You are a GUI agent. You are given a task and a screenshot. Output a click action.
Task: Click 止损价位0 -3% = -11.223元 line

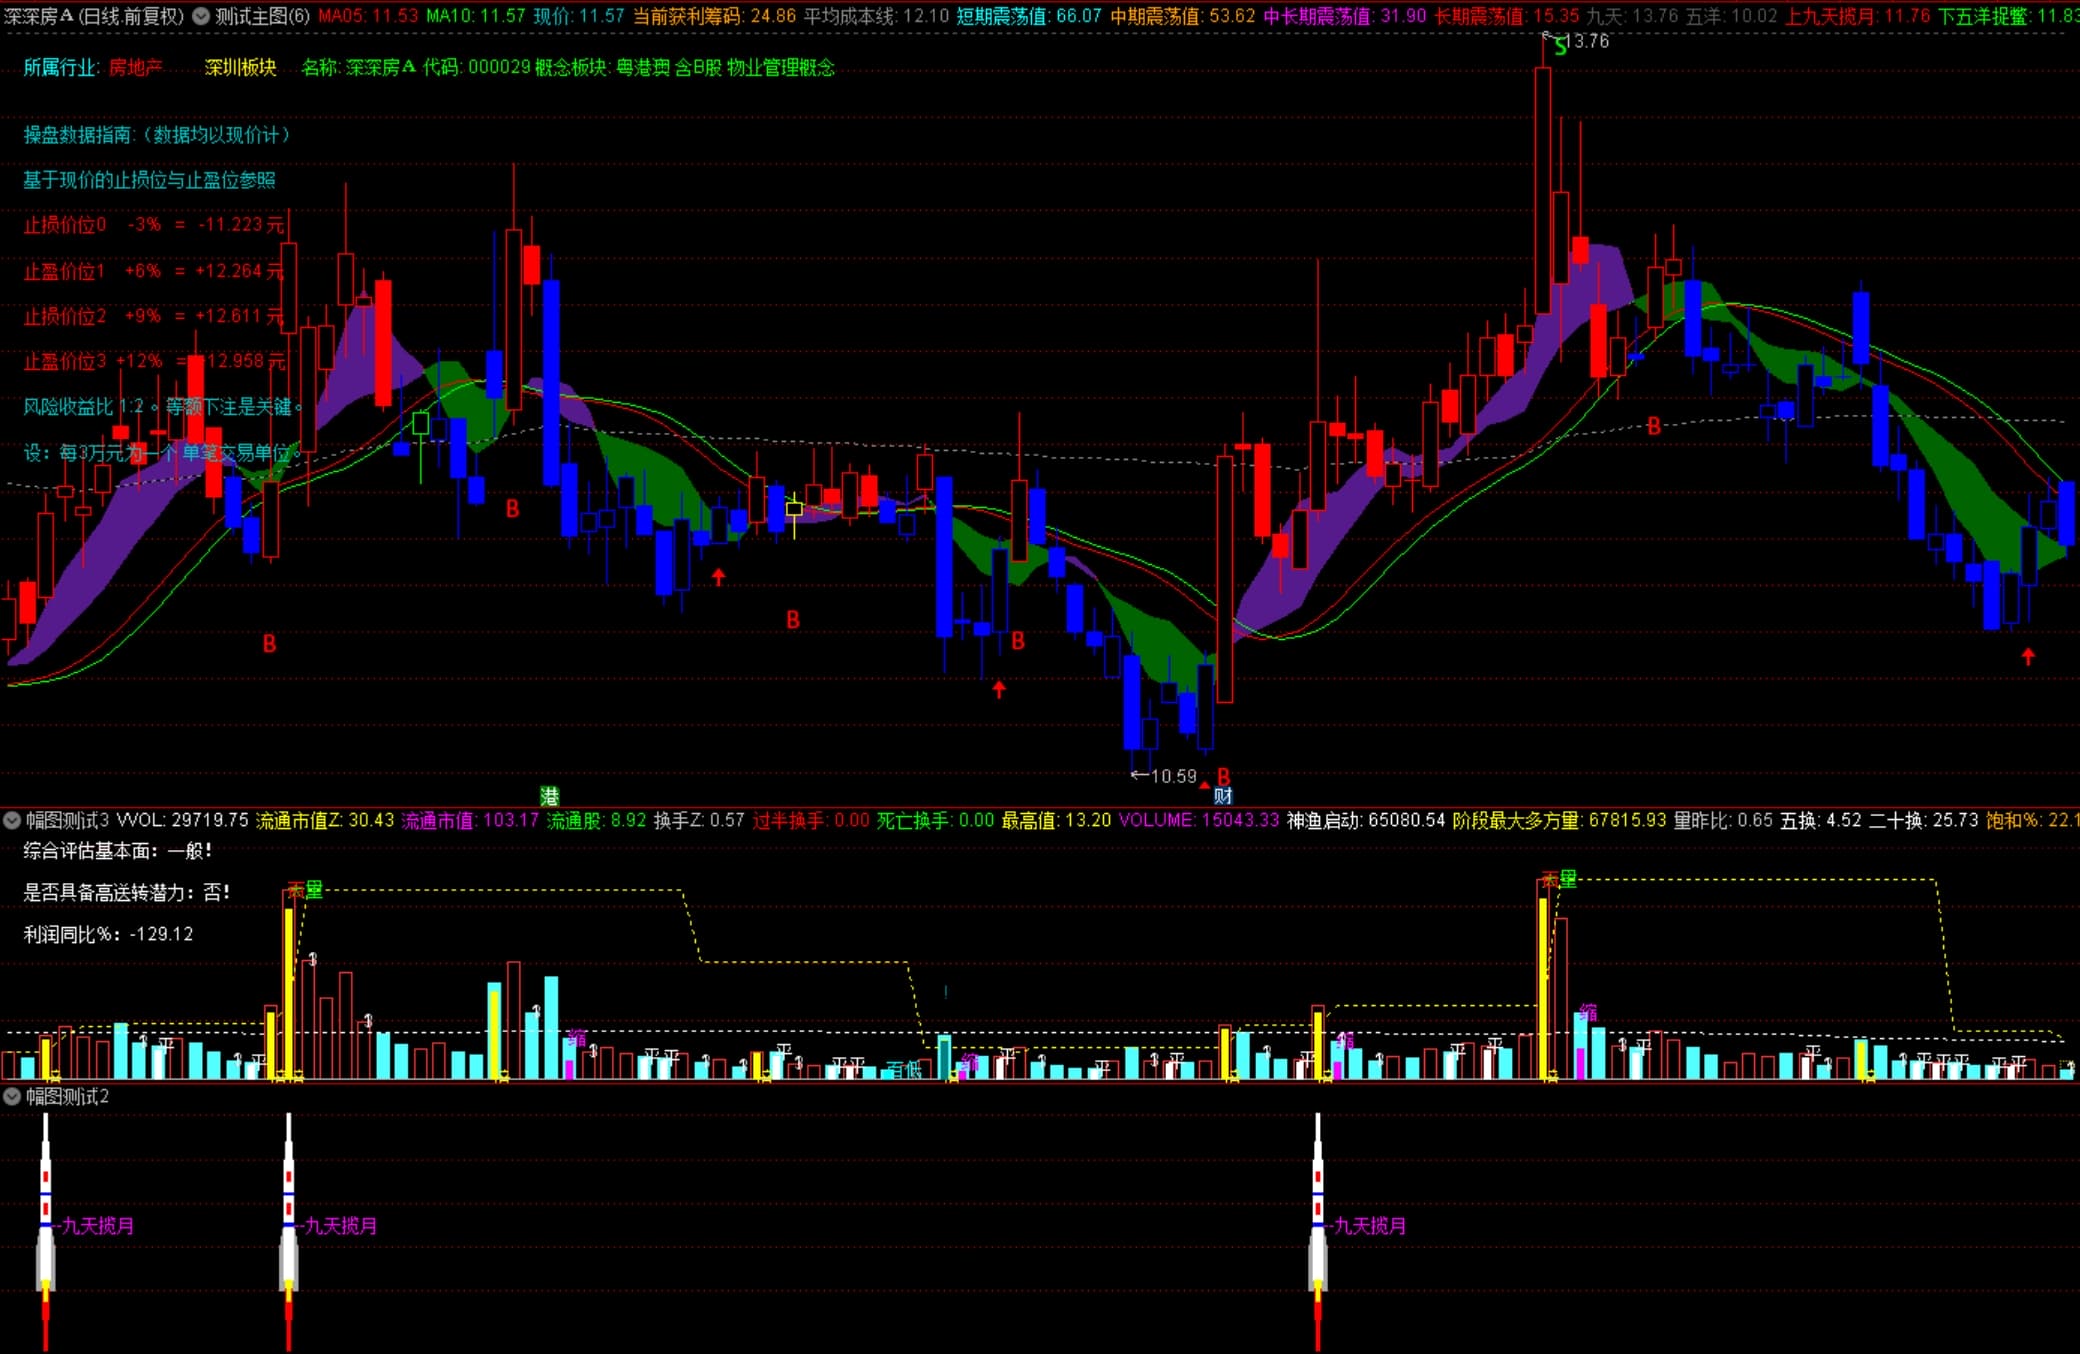click(154, 225)
